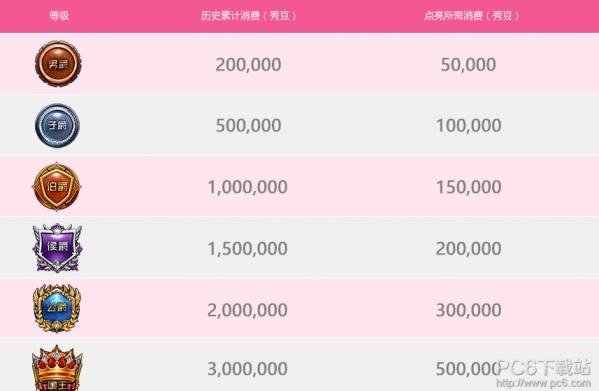This screenshot has height=391, width=599.
Task: Click the 点亮所需消费 column header
Action: tap(471, 16)
